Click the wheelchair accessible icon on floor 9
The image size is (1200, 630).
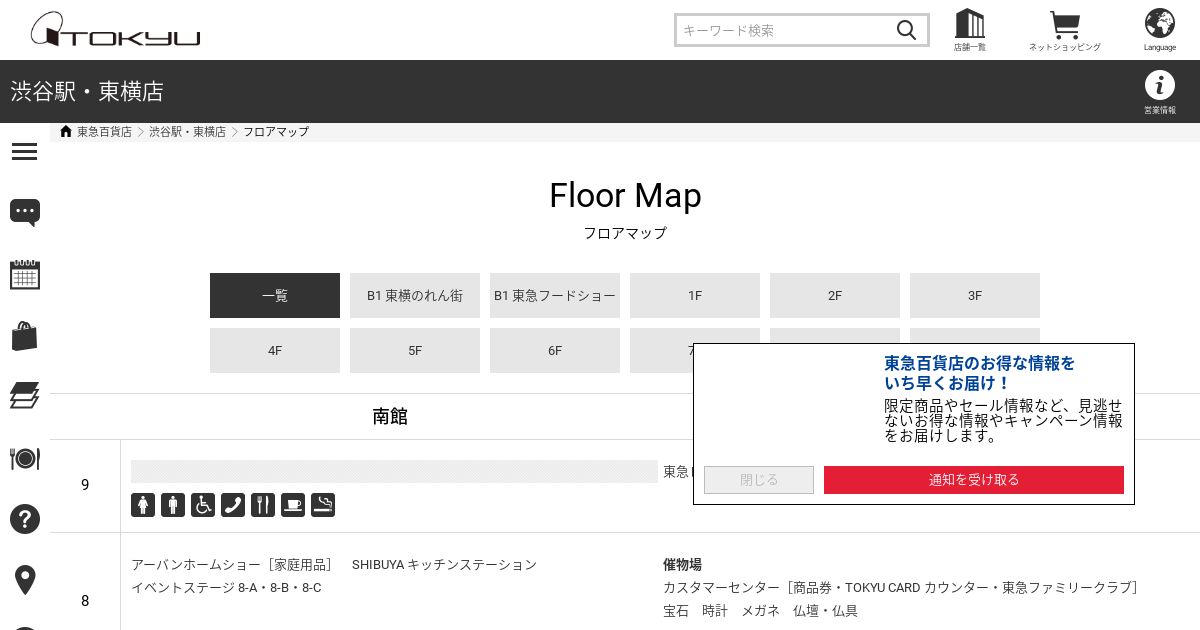coord(203,505)
